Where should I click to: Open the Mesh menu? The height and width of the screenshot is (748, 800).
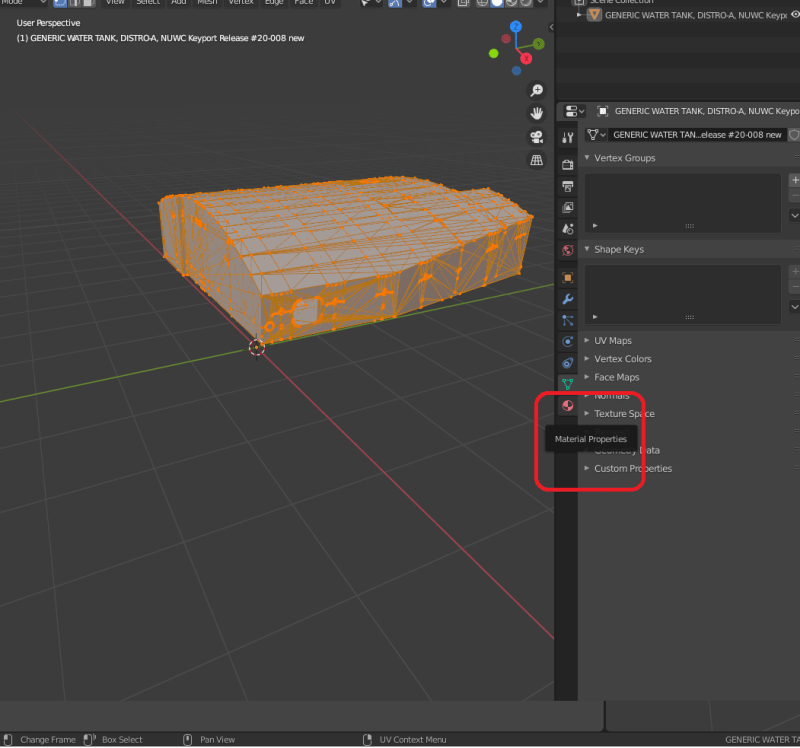[207, 4]
